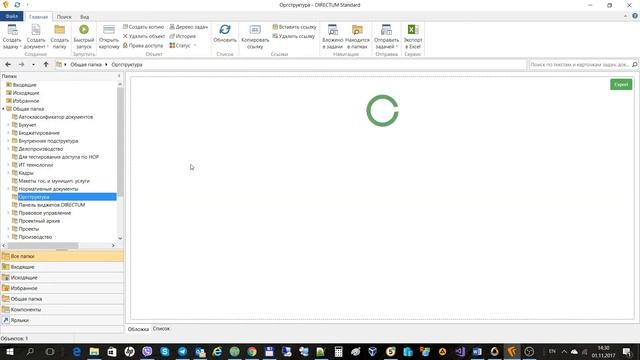Click the Создать задачу ribbon icon
The image size is (640, 360).
click(12, 30)
